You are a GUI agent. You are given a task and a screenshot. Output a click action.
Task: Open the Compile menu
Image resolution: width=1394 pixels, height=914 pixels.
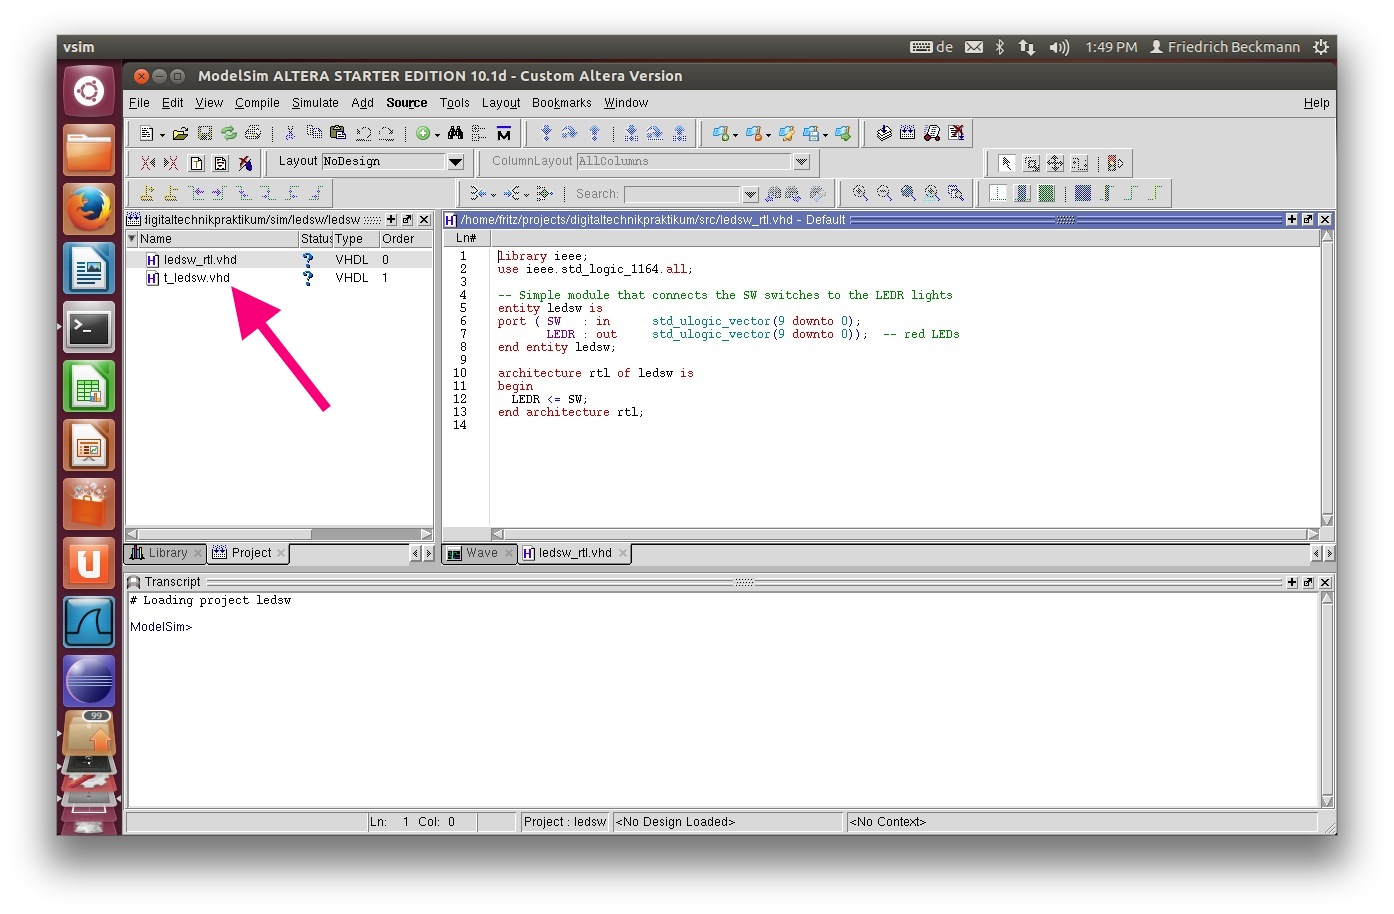pos(257,103)
